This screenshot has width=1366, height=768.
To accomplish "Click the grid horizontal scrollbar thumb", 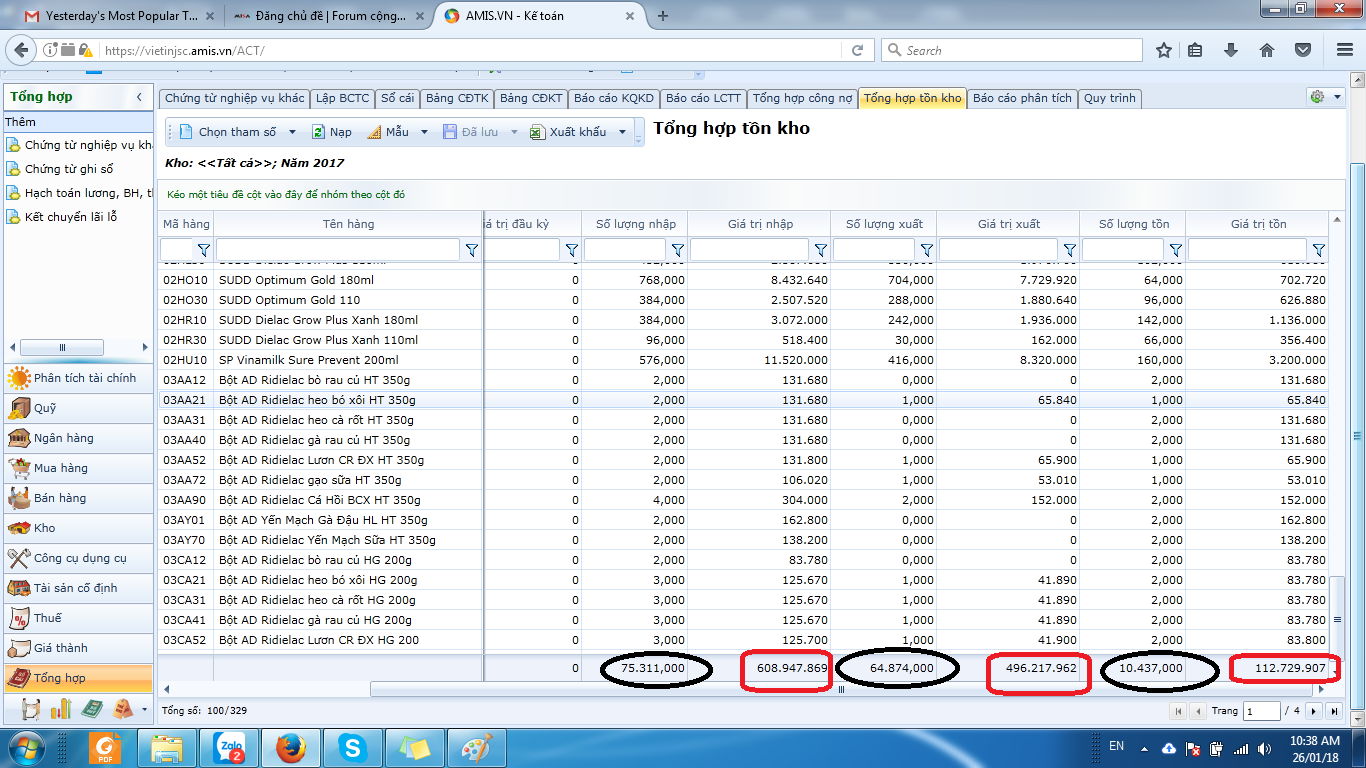I will (842, 689).
